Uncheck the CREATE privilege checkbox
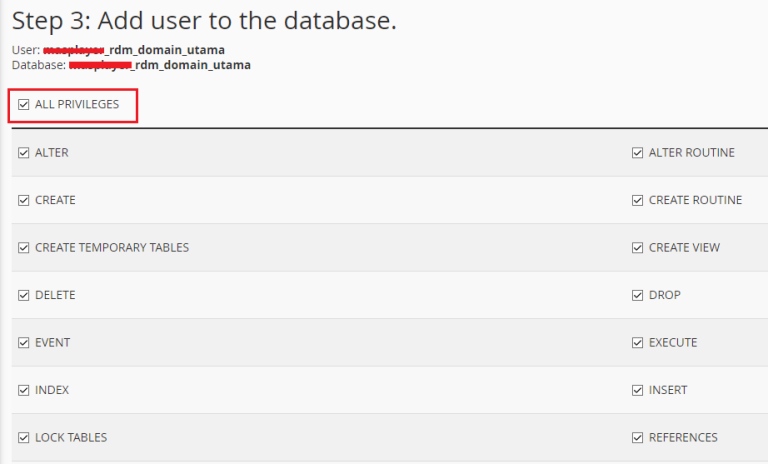This screenshot has width=768, height=464. (x=24, y=200)
